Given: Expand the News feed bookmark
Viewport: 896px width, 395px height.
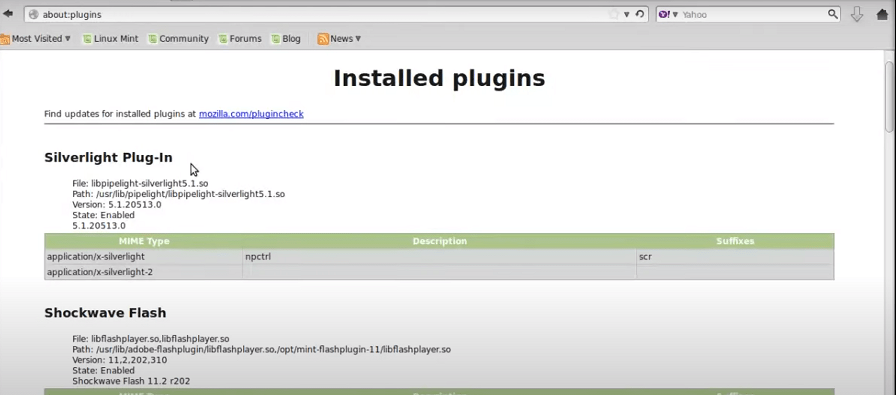Looking at the screenshot, I should 339,39.
